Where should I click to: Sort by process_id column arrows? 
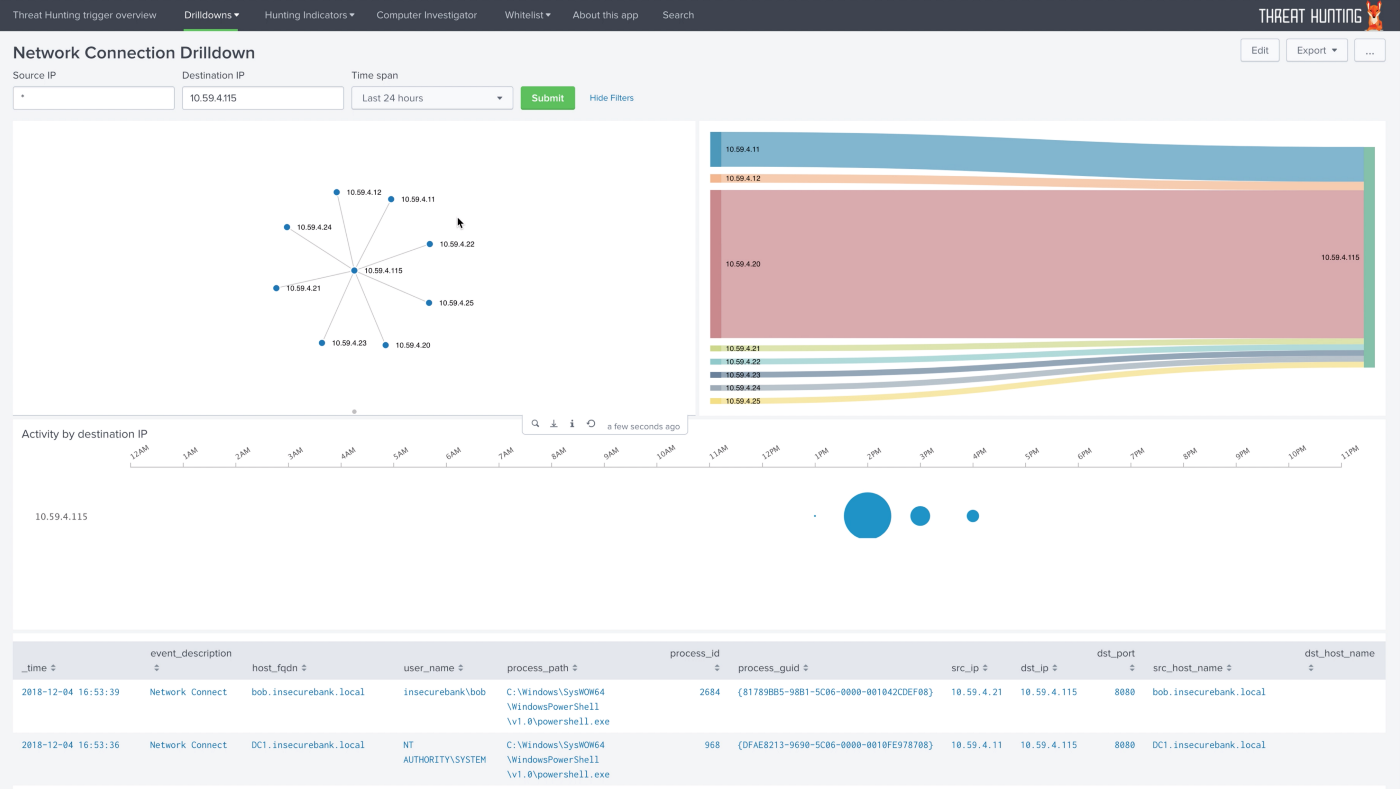click(716, 668)
